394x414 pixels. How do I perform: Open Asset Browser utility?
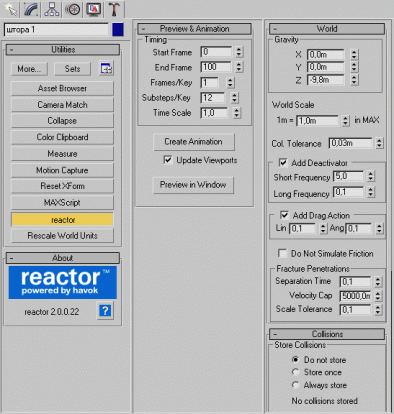point(62,88)
